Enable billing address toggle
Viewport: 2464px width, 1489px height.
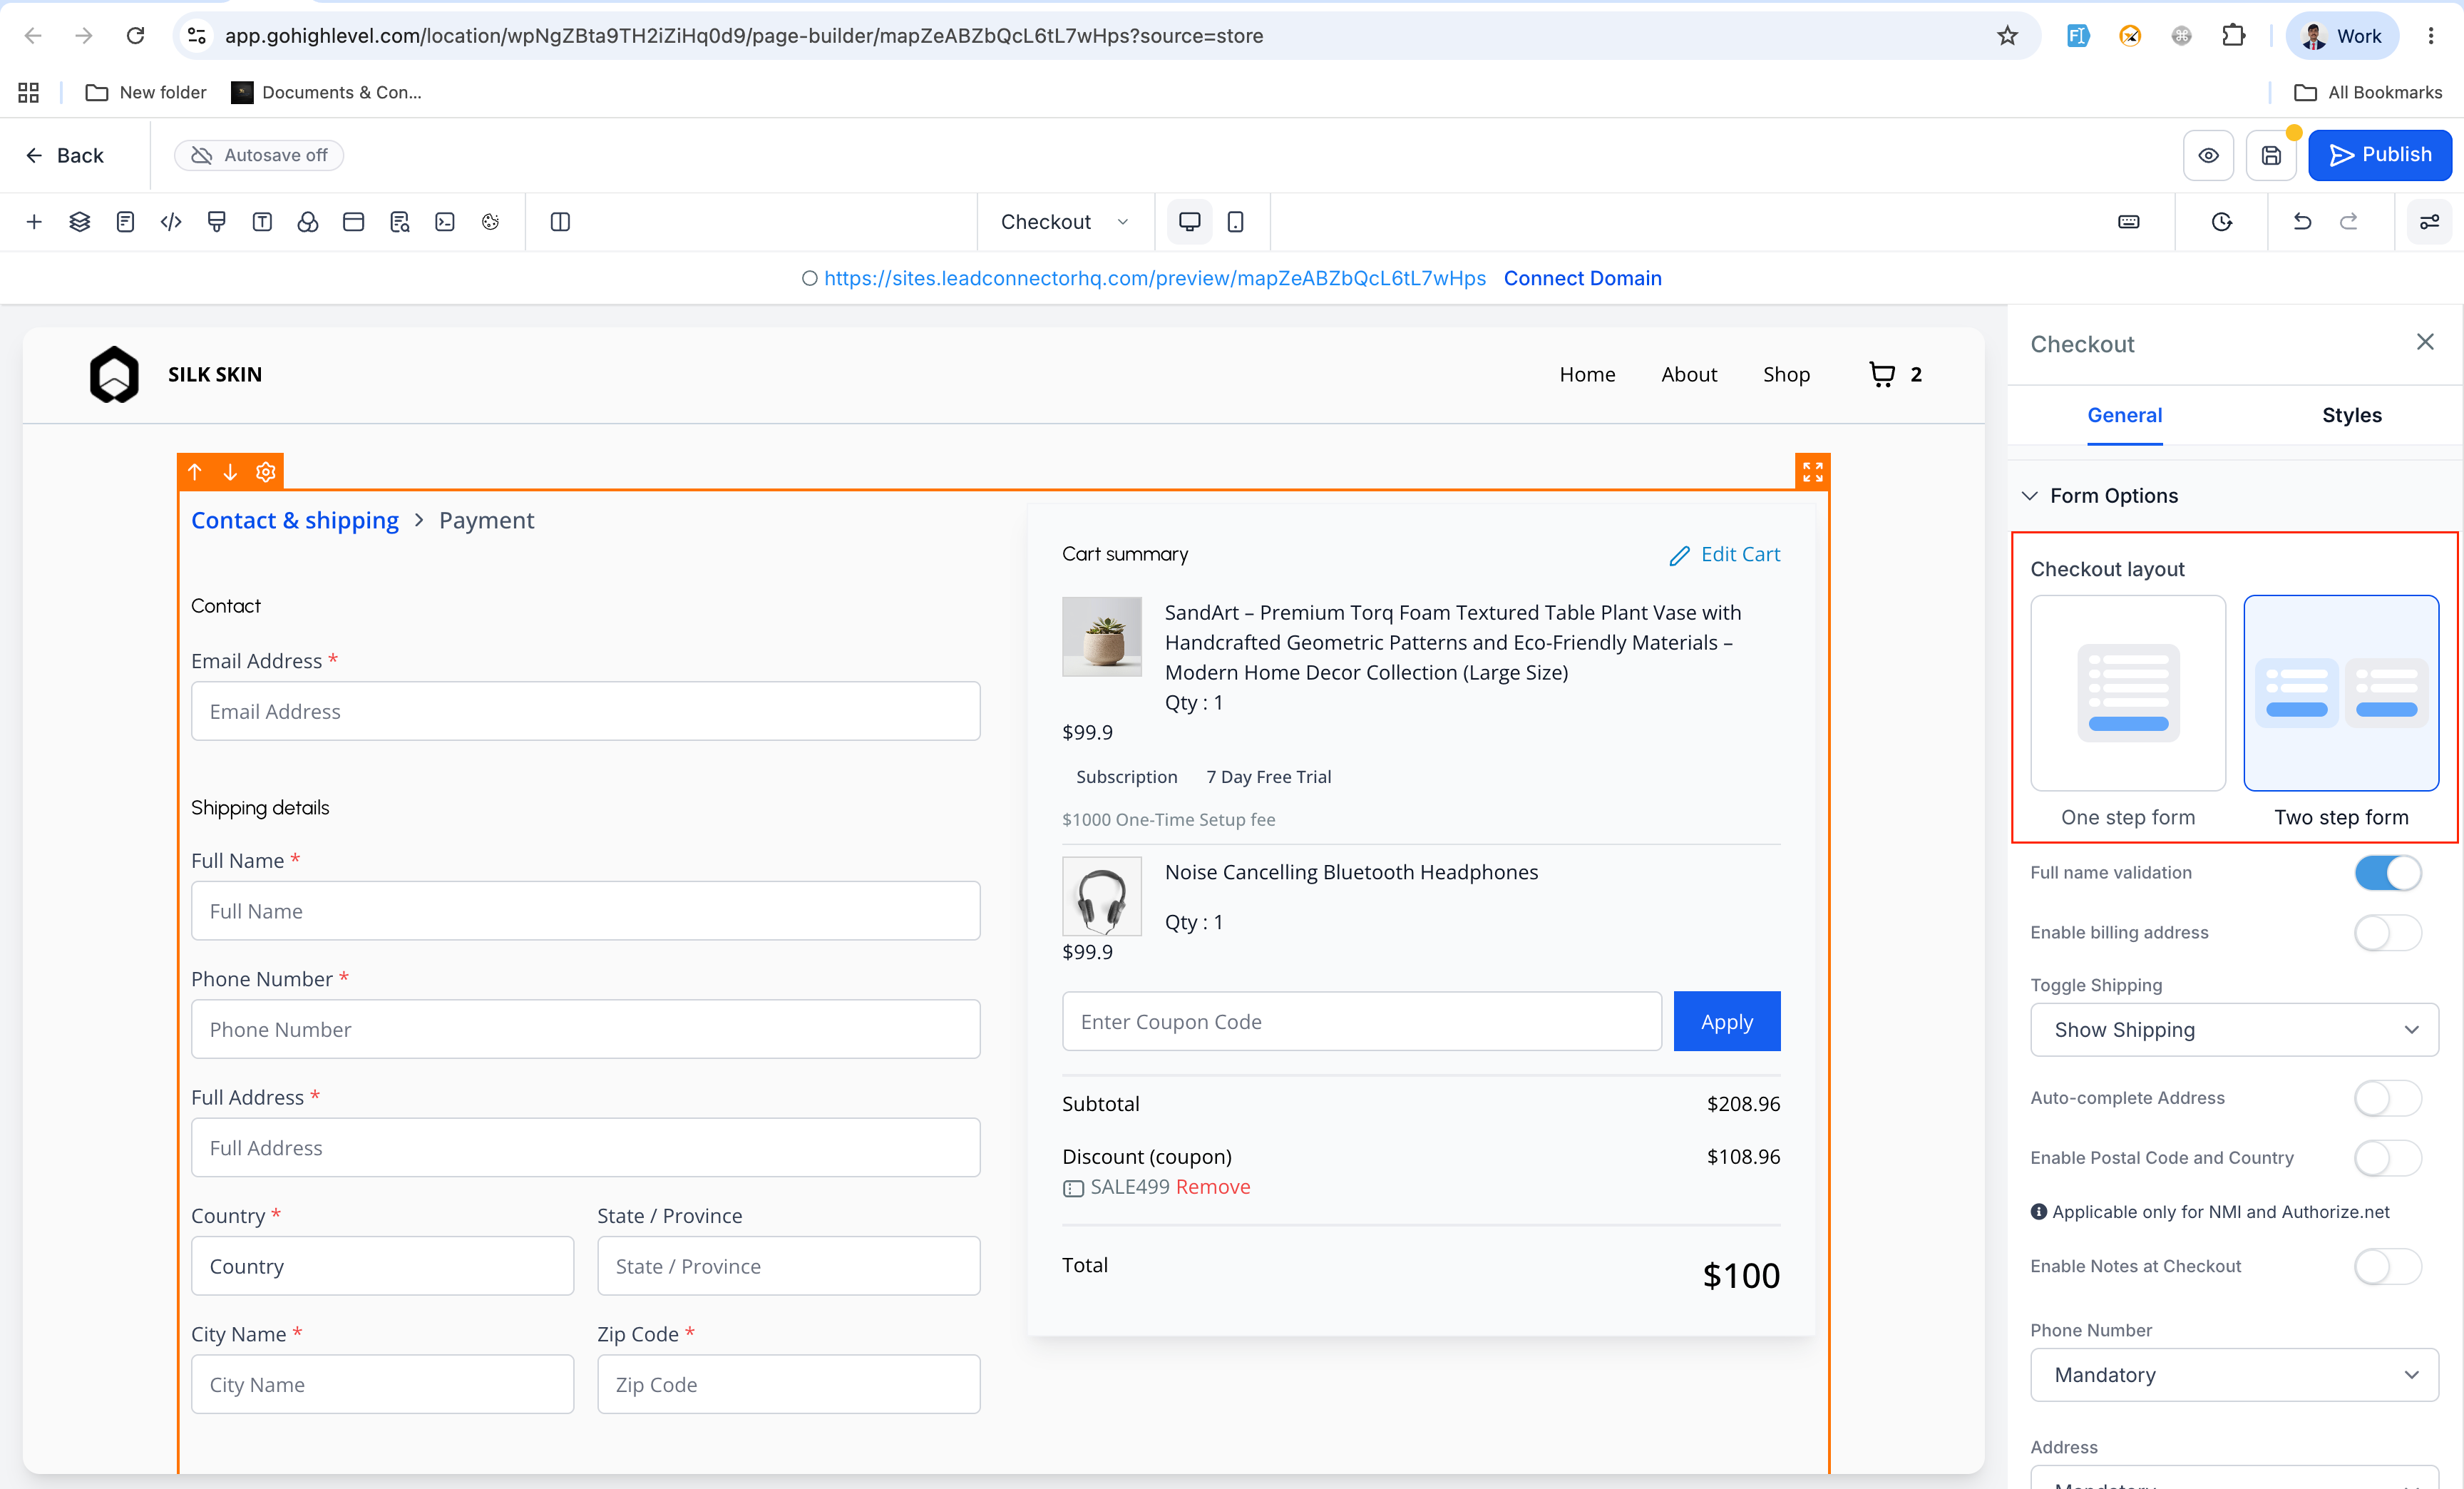pos(2388,933)
